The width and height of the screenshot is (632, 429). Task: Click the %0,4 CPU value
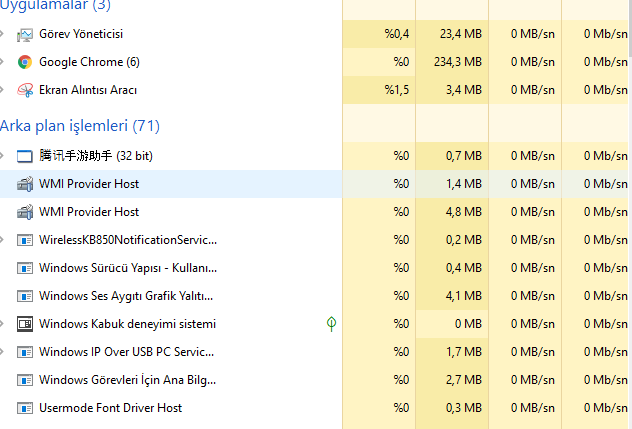(x=397, y=34)
